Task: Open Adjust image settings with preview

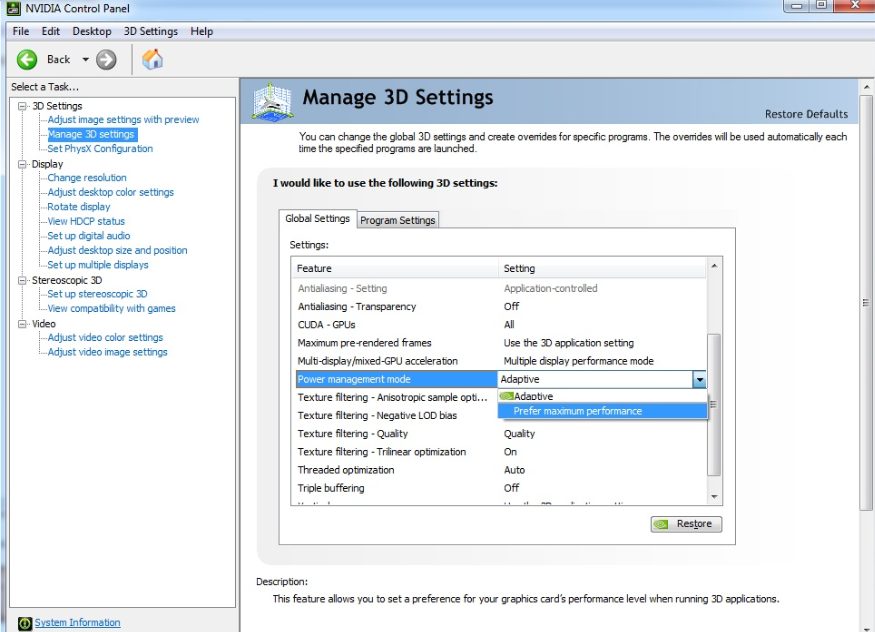Action: tap(123, 119)
